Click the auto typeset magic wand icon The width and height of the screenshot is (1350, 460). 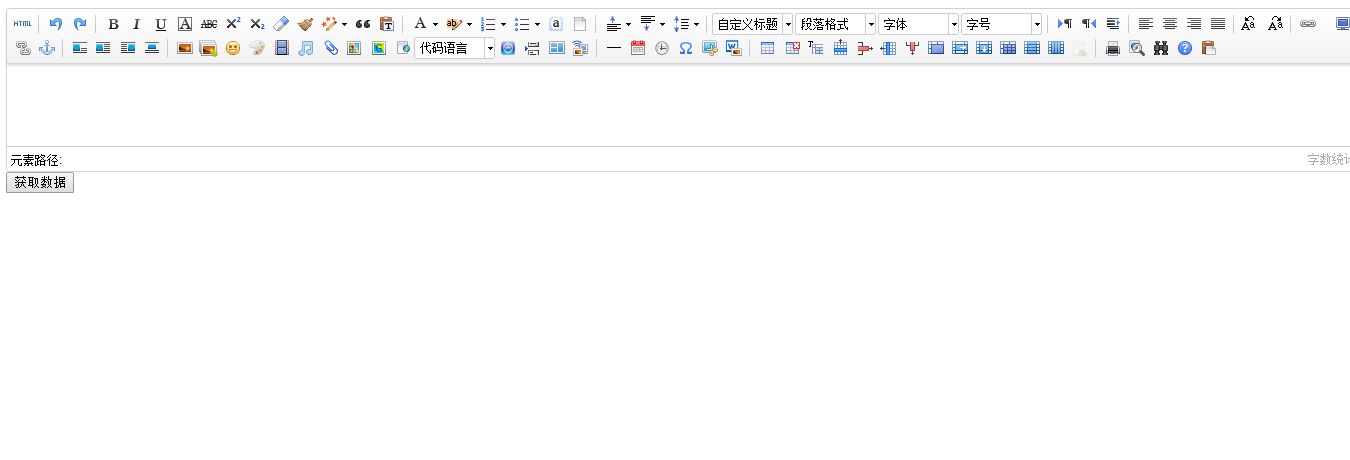pos(329,24)
